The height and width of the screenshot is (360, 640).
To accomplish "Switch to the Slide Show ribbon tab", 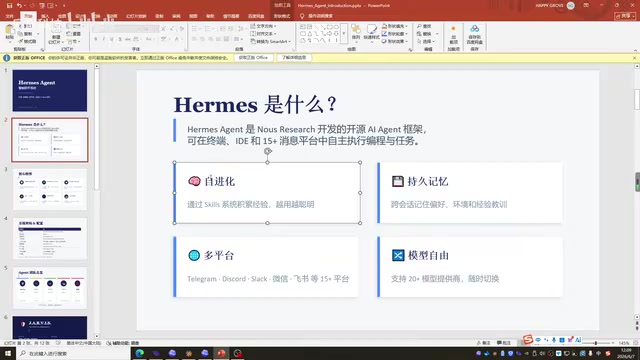I will [x=136, y=16].
